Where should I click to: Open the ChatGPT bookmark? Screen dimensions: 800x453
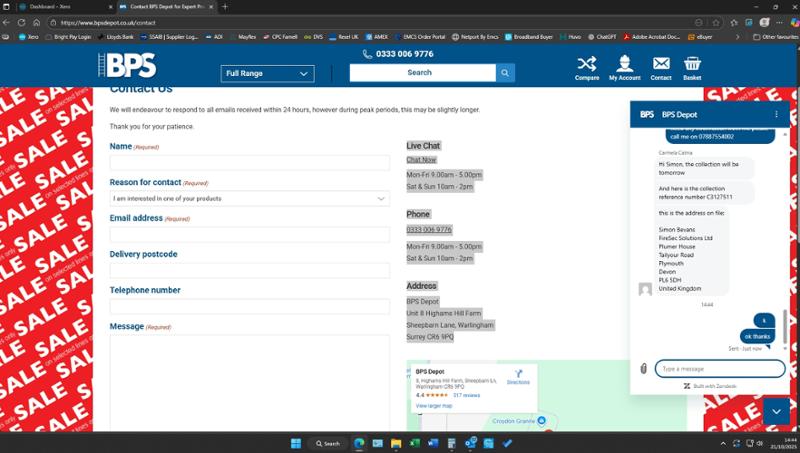tap(602, 37)
